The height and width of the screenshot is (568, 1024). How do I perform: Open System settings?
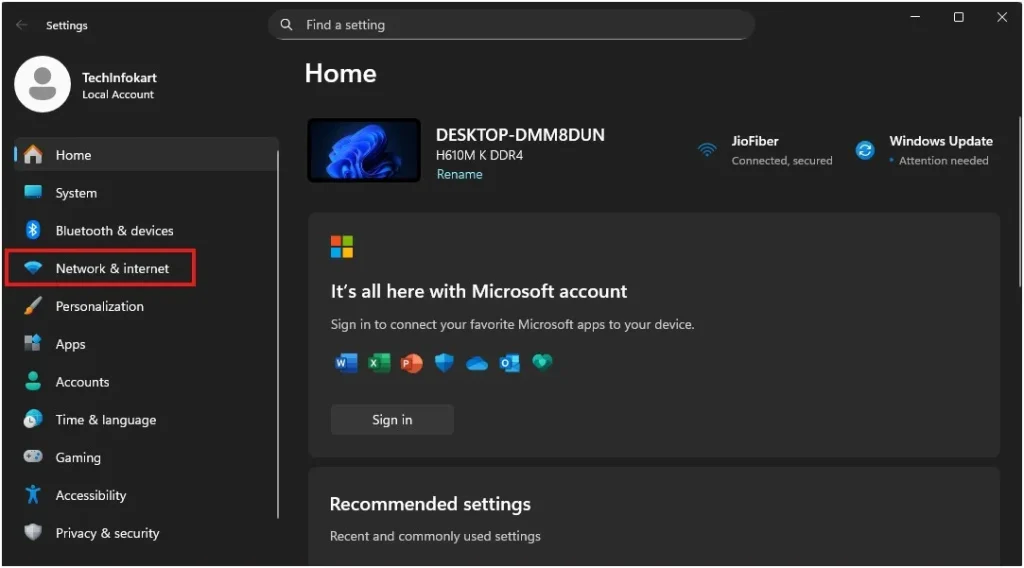146,193
